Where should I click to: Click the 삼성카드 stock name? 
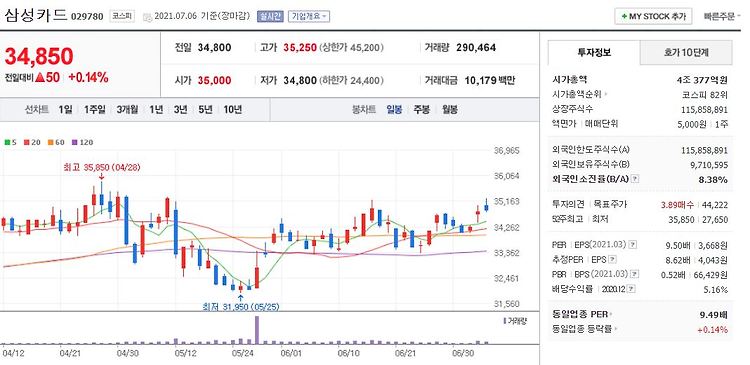[x=35, y=15]
